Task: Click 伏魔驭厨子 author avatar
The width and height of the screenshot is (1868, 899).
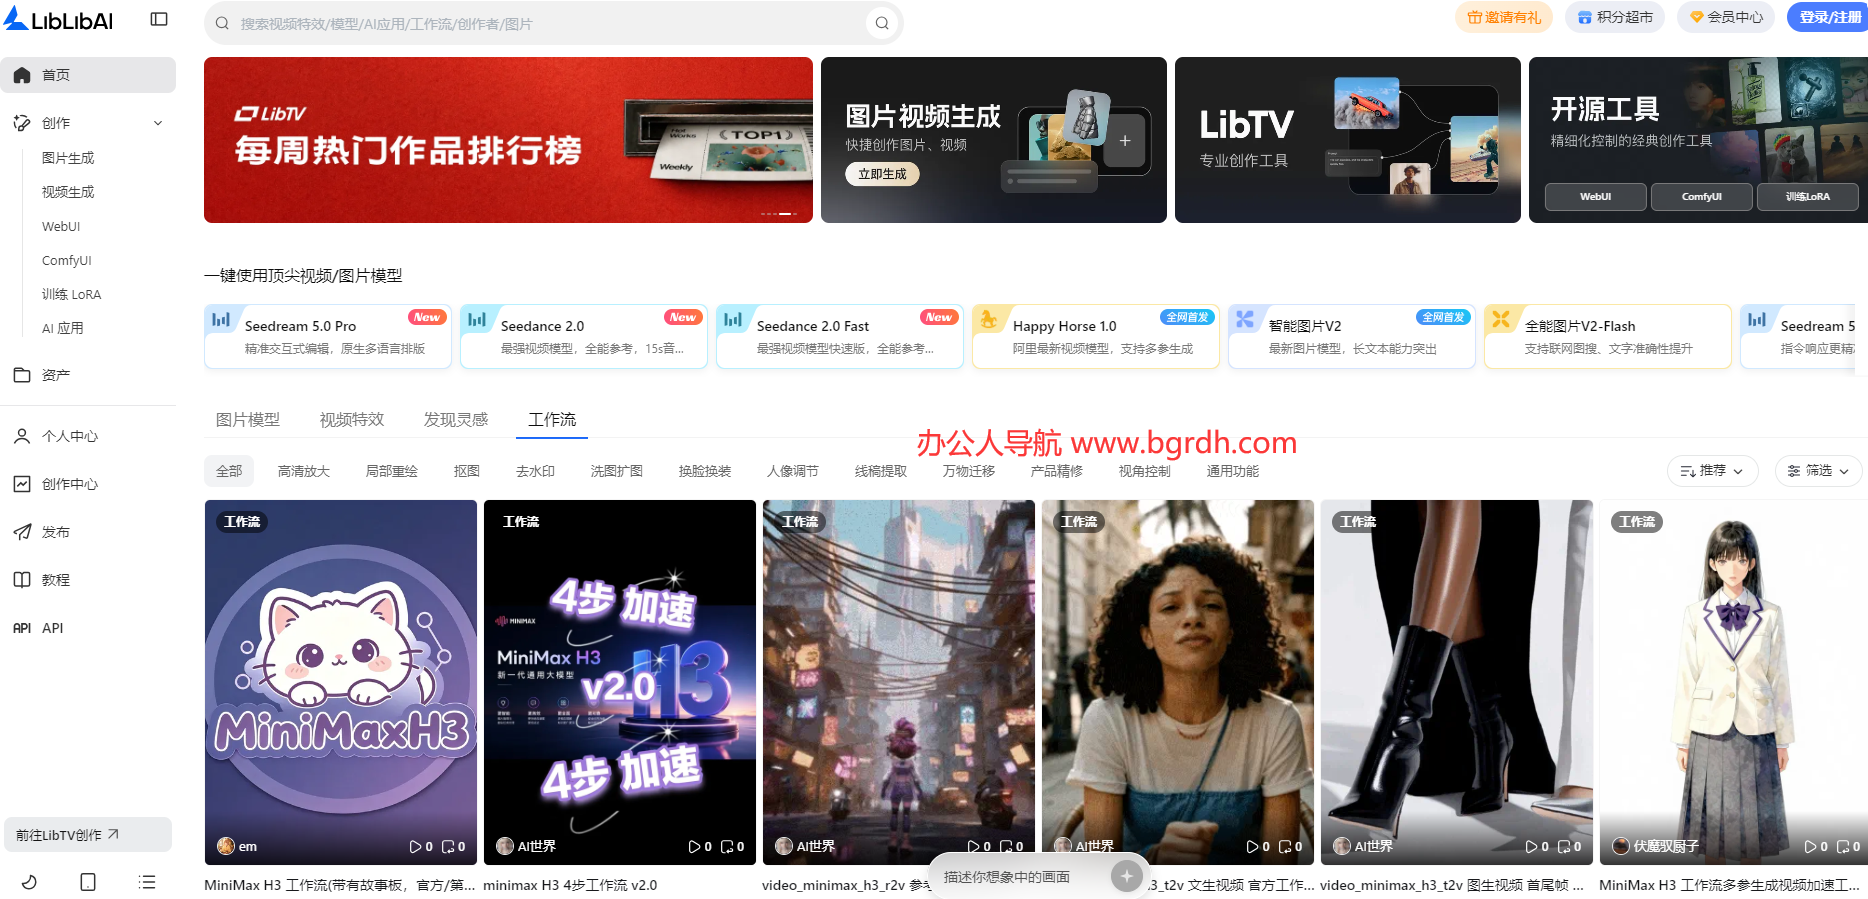Action: coord(1621,846)
